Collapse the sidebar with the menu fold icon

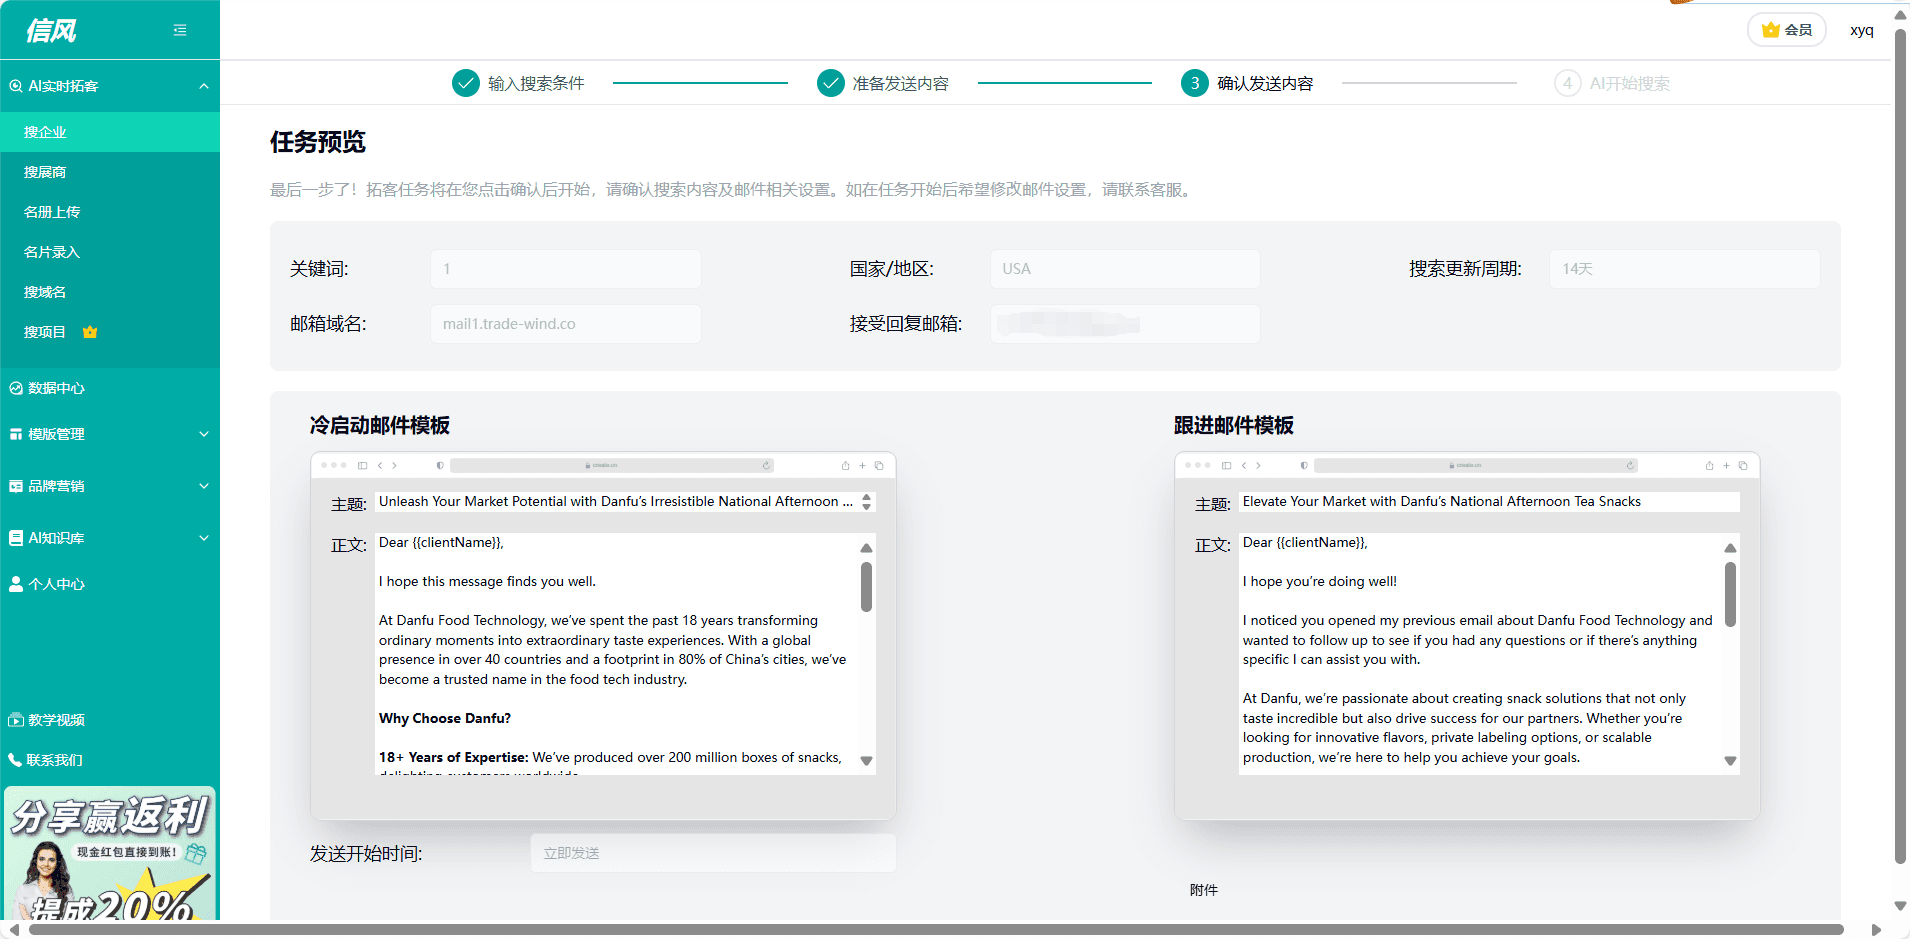pos(180,30)
